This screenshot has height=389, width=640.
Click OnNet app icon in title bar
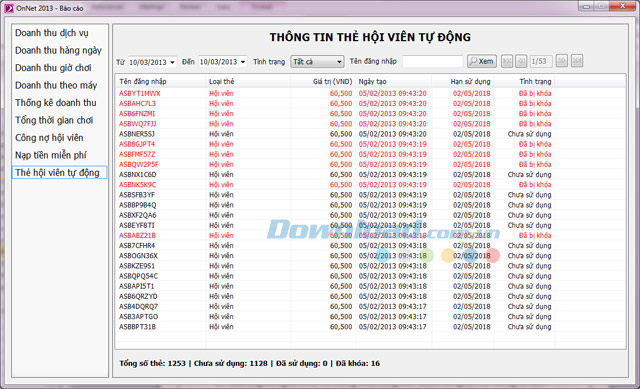(x=9, y=8)
